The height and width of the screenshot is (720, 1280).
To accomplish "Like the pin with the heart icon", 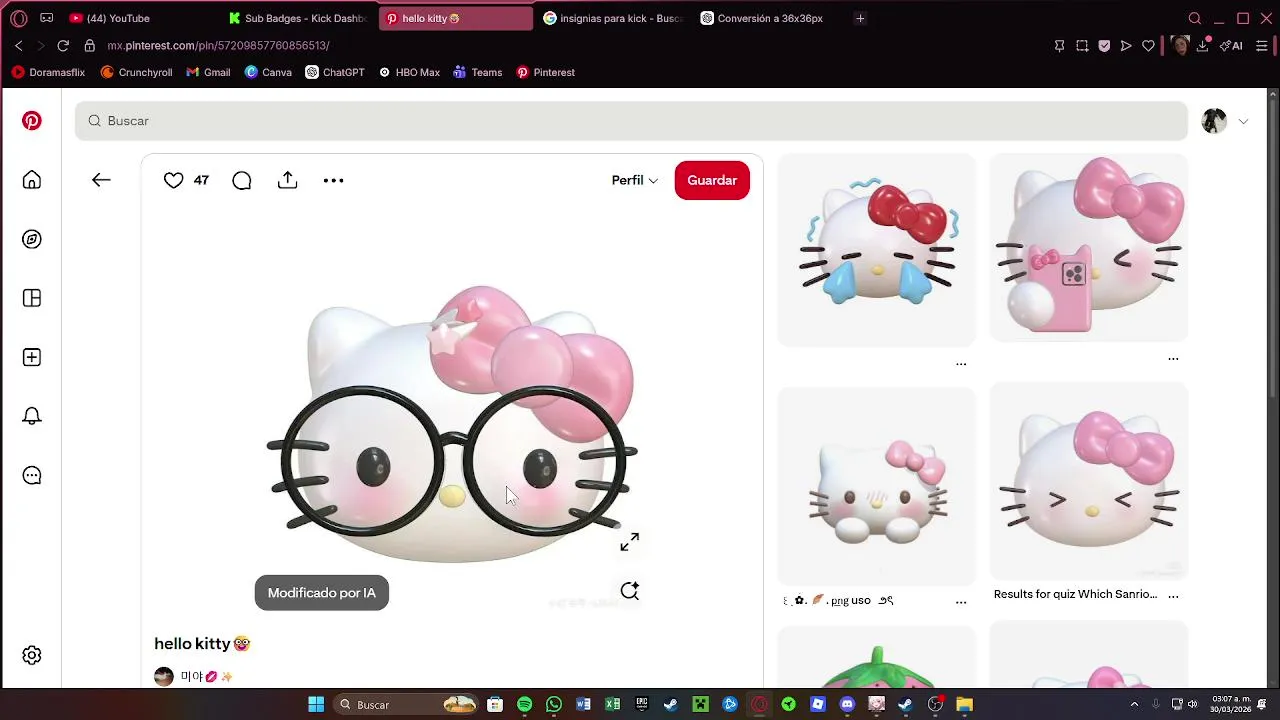I will pyautogui.click(x=174, y=180).
